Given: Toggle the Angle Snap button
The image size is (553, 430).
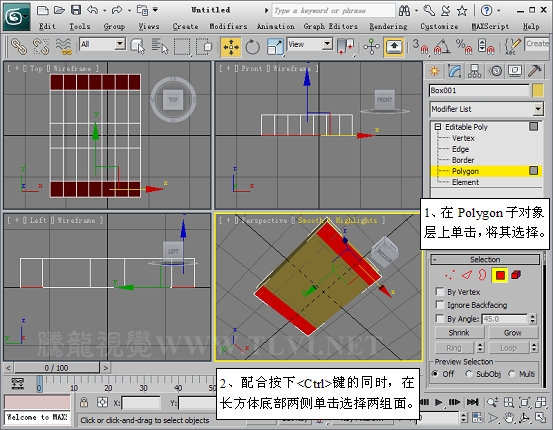Looking at the screenshot, I should point(442,47).
